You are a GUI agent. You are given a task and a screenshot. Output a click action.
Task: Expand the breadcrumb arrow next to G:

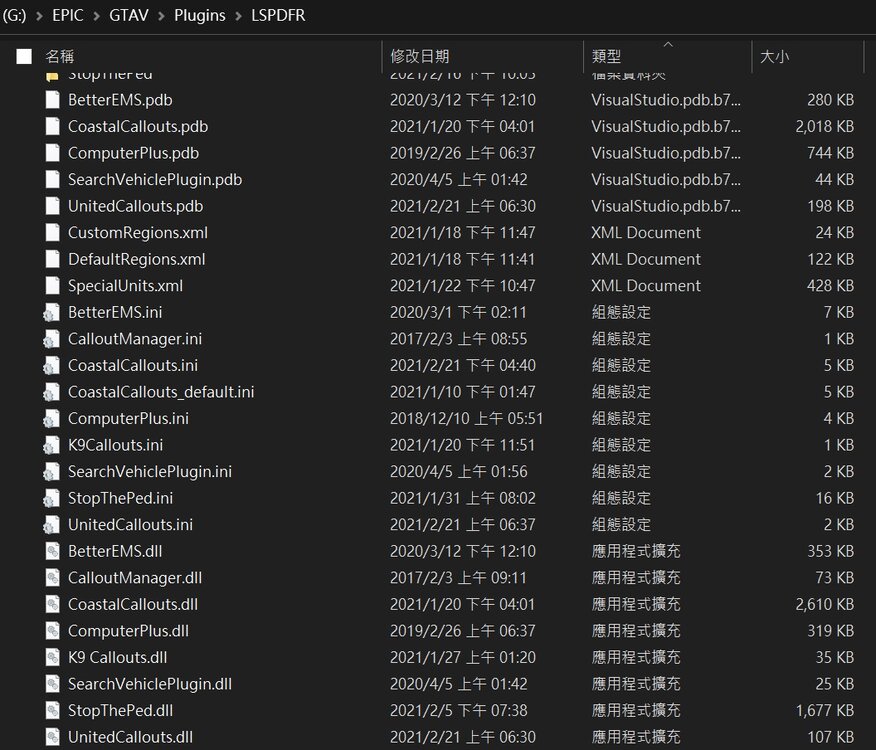click(x=41, y=16)
